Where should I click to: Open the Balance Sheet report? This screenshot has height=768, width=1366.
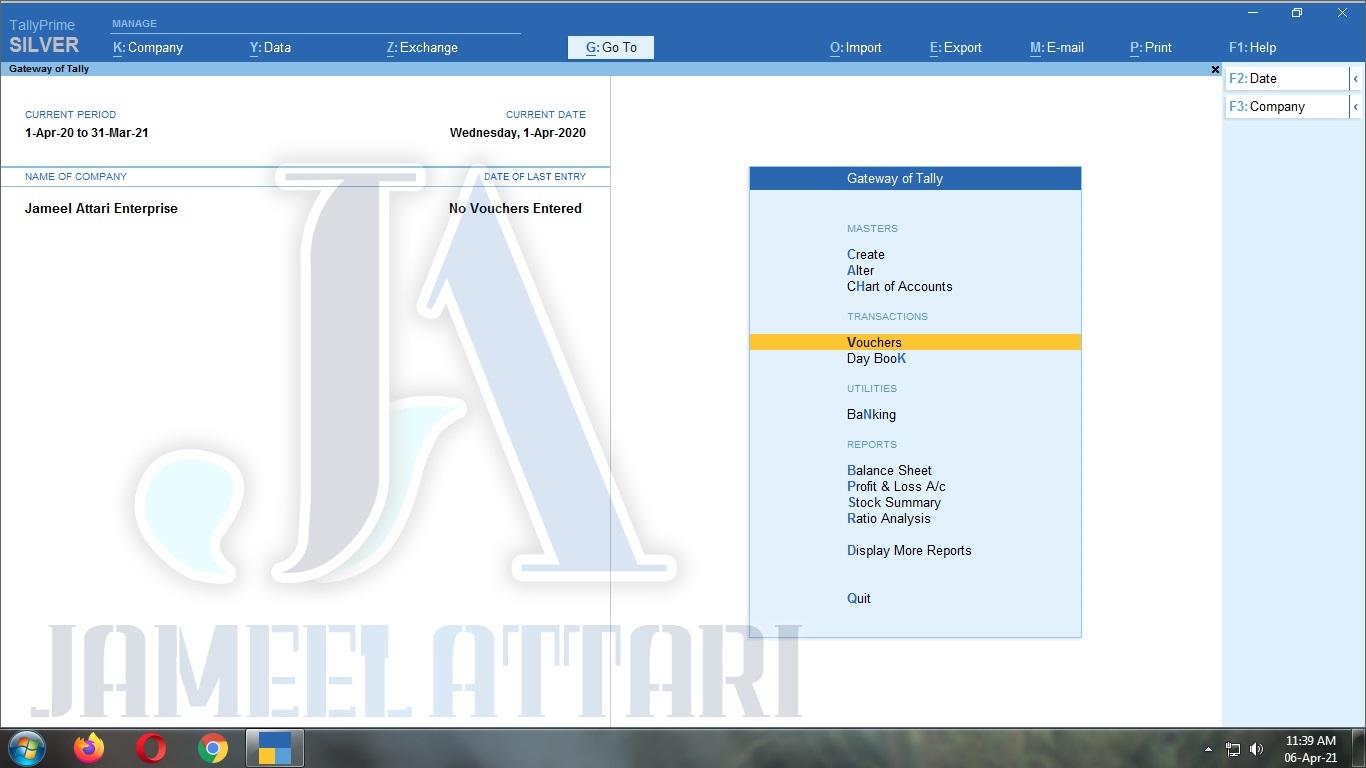pos(890,470)
